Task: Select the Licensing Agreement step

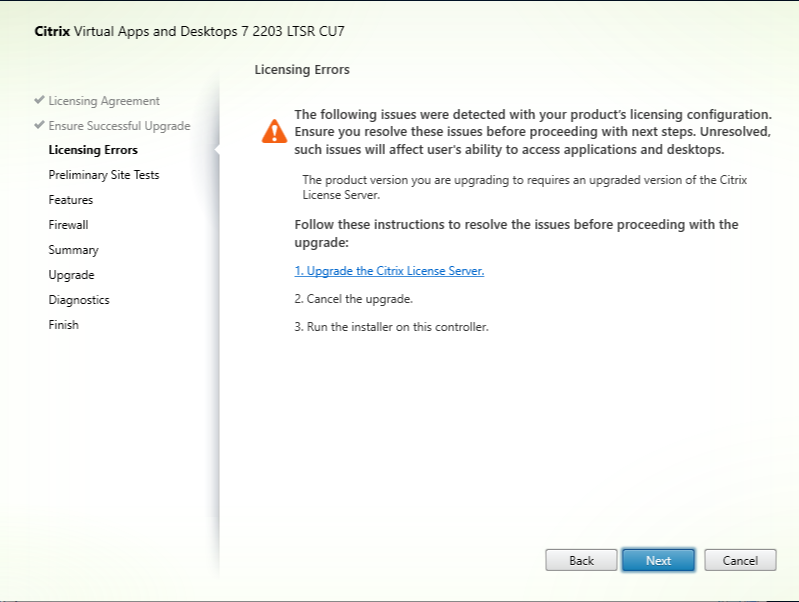Action: pyautogui.click(x=104, y=101)
